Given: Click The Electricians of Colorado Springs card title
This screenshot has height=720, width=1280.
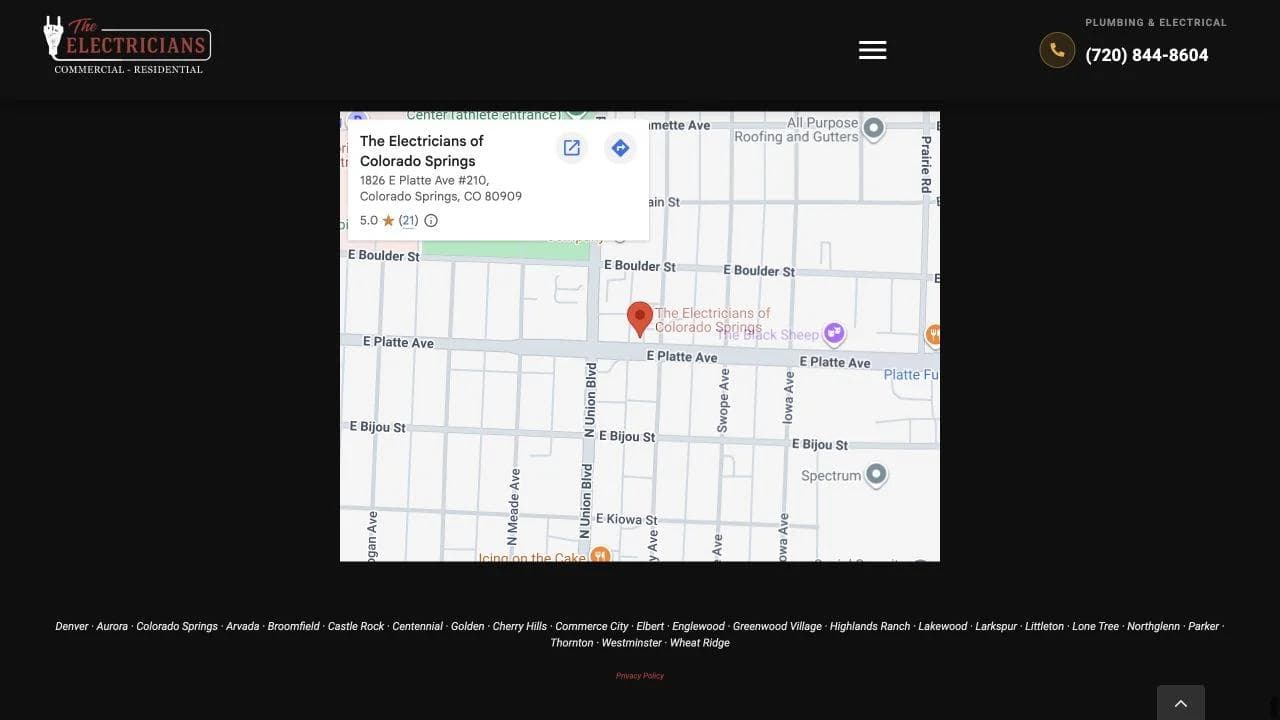Looking at the screenshot, I should (x=422, y=151).
